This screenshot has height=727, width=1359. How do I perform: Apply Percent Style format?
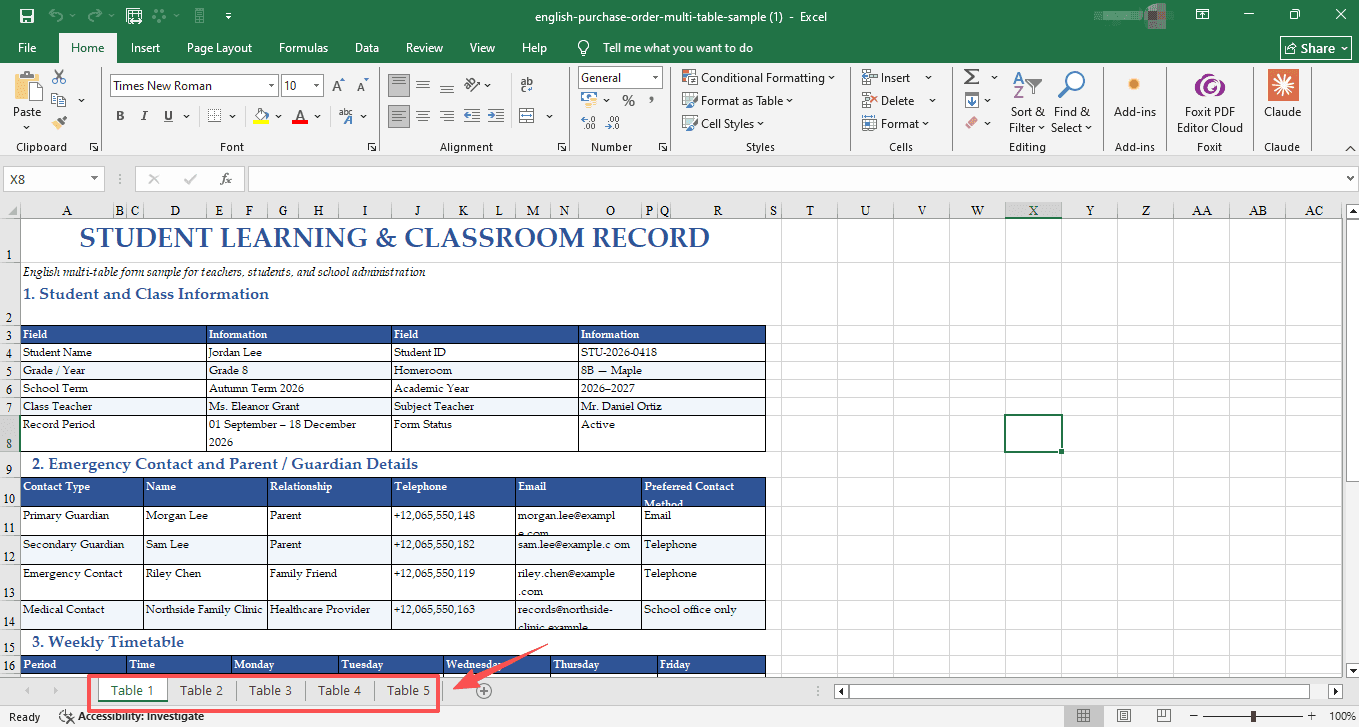(628, 100)
